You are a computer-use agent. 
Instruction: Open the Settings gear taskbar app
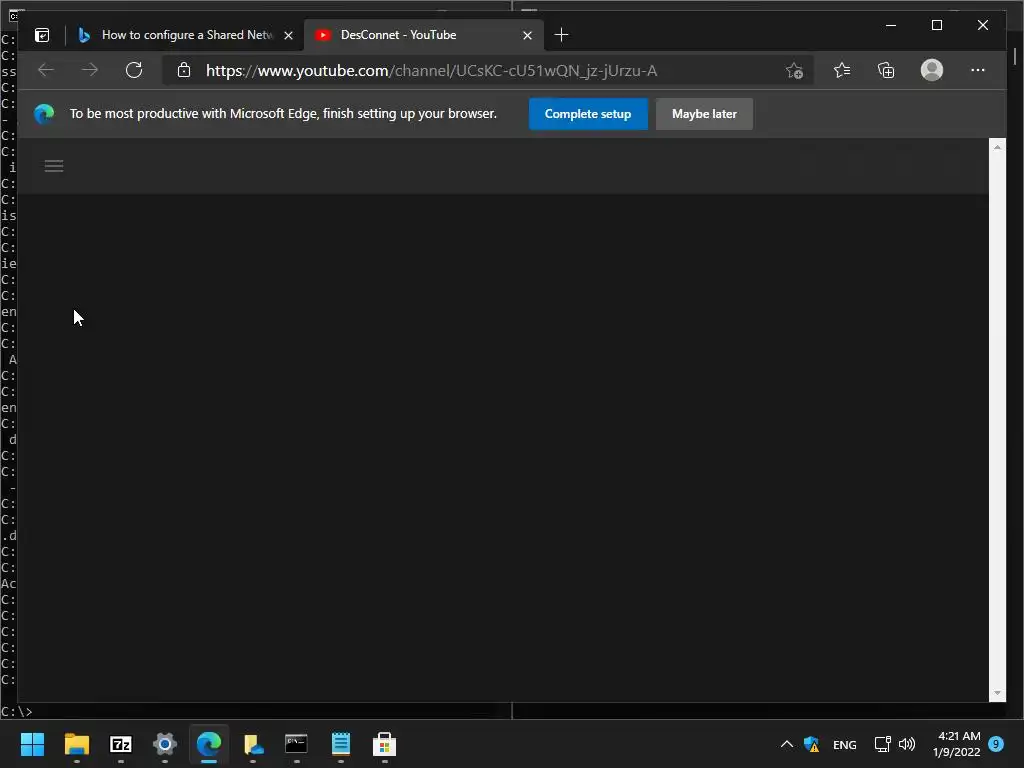165,744
